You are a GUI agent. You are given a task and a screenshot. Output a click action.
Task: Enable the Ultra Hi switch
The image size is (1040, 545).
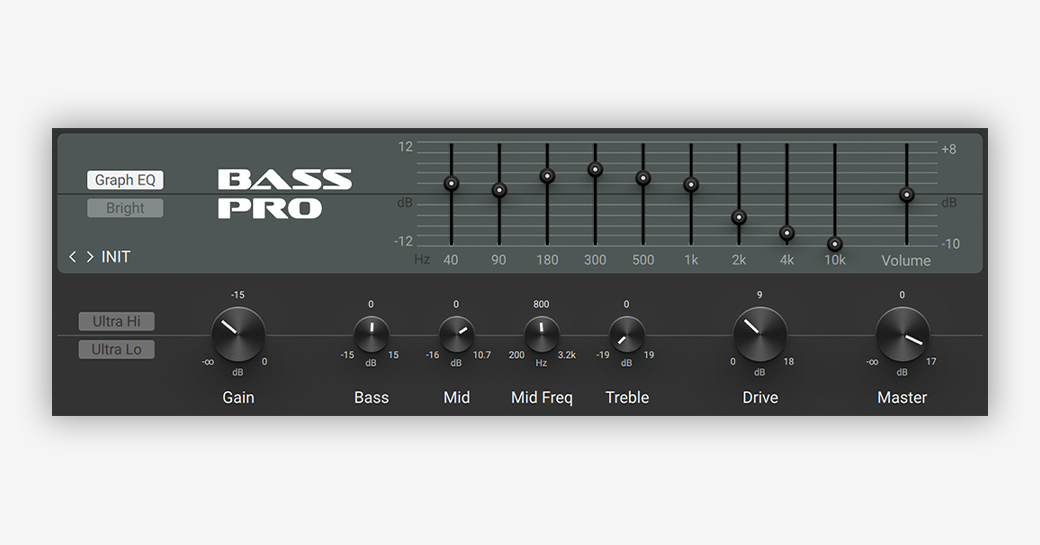point(117,322)
